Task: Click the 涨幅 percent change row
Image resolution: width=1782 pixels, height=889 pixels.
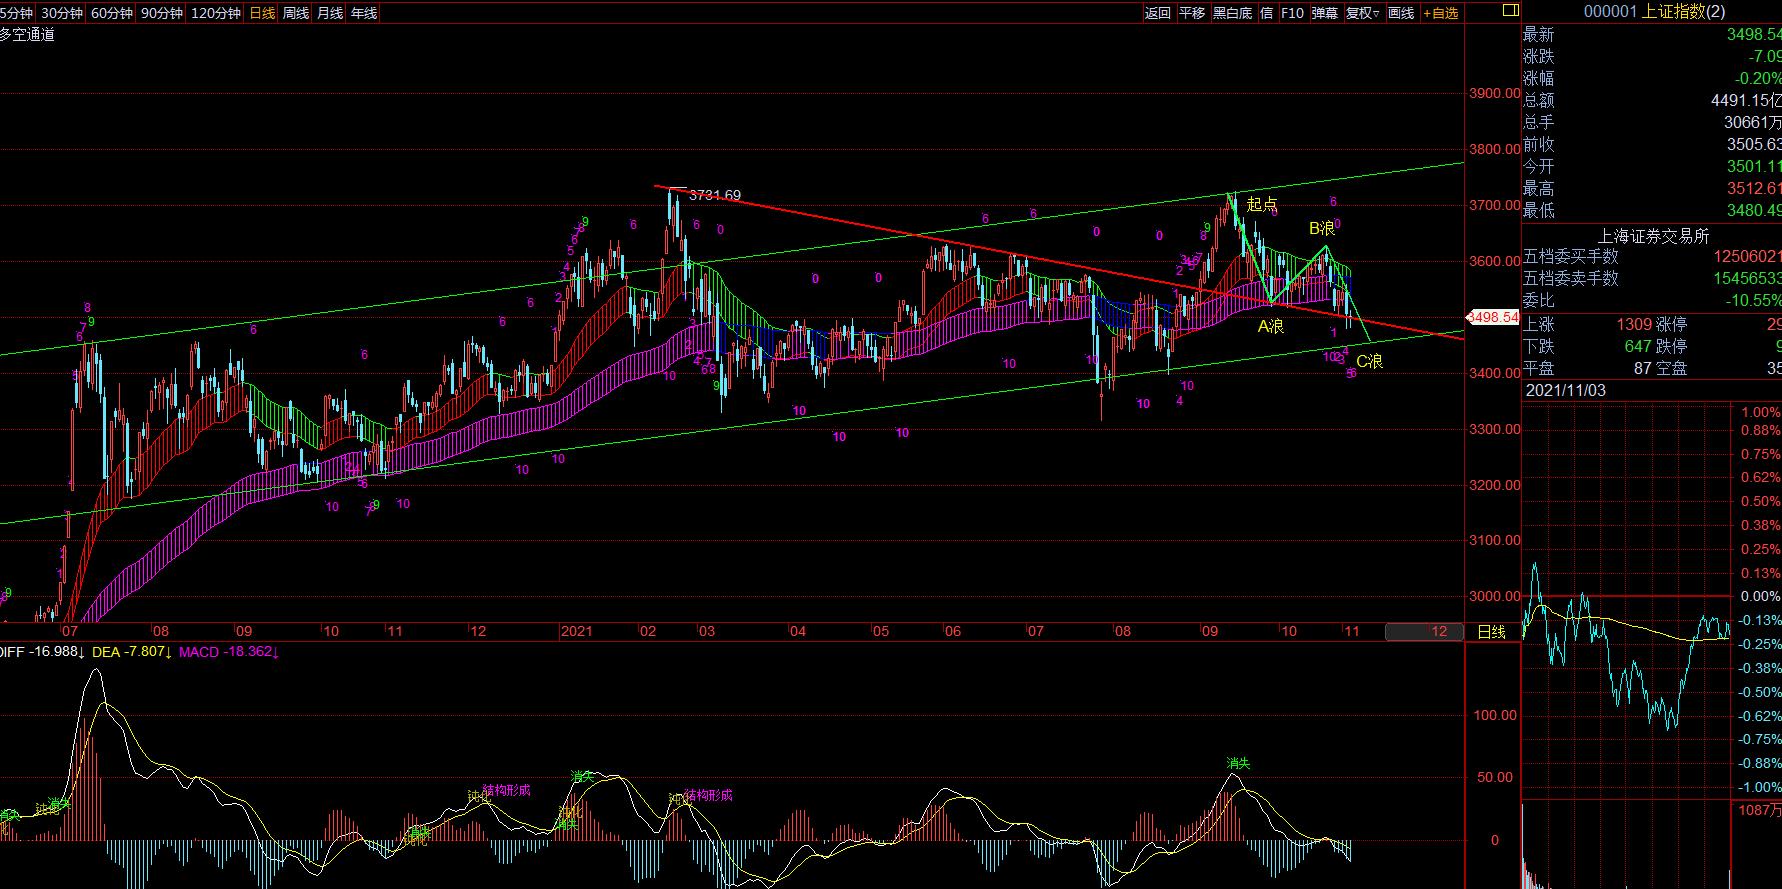Action: point(1652,79)
